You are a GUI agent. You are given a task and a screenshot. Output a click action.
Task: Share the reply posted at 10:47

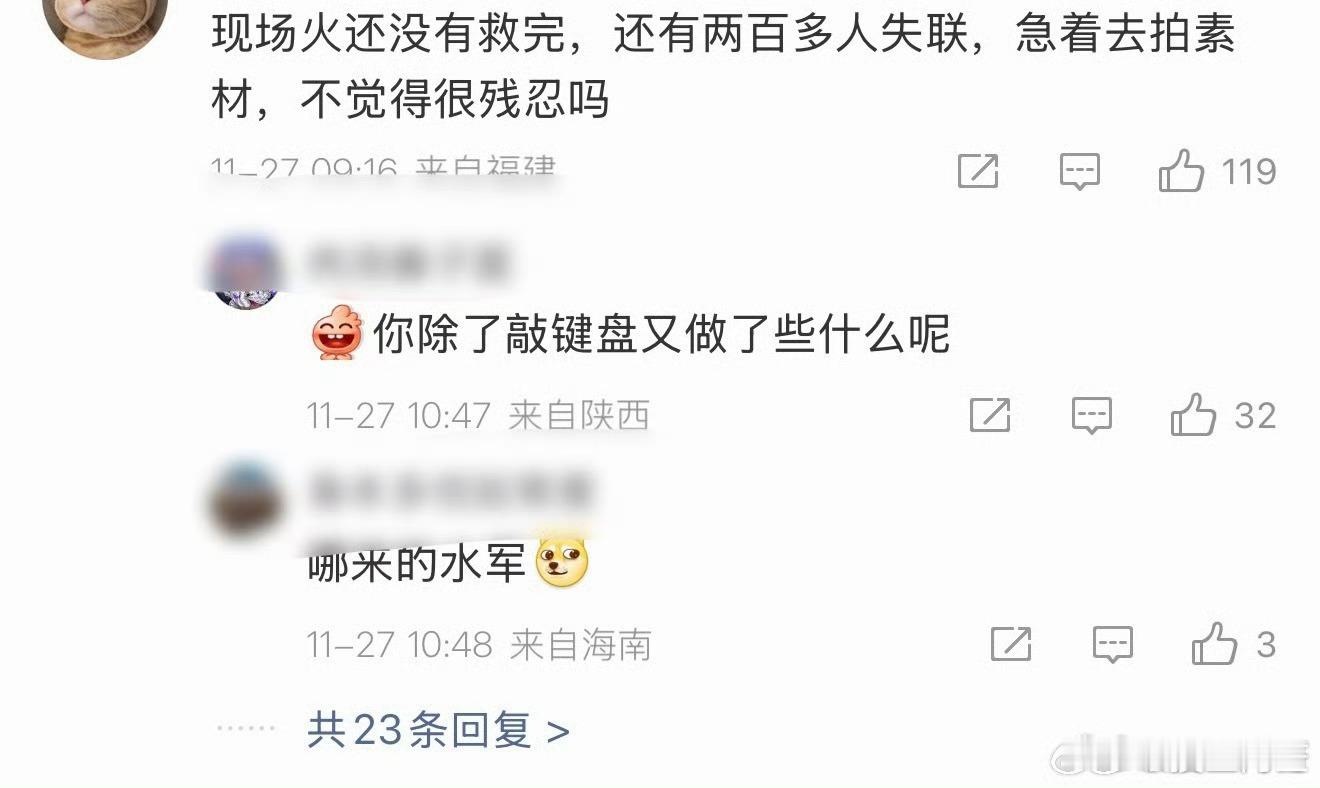pos(990,415)
